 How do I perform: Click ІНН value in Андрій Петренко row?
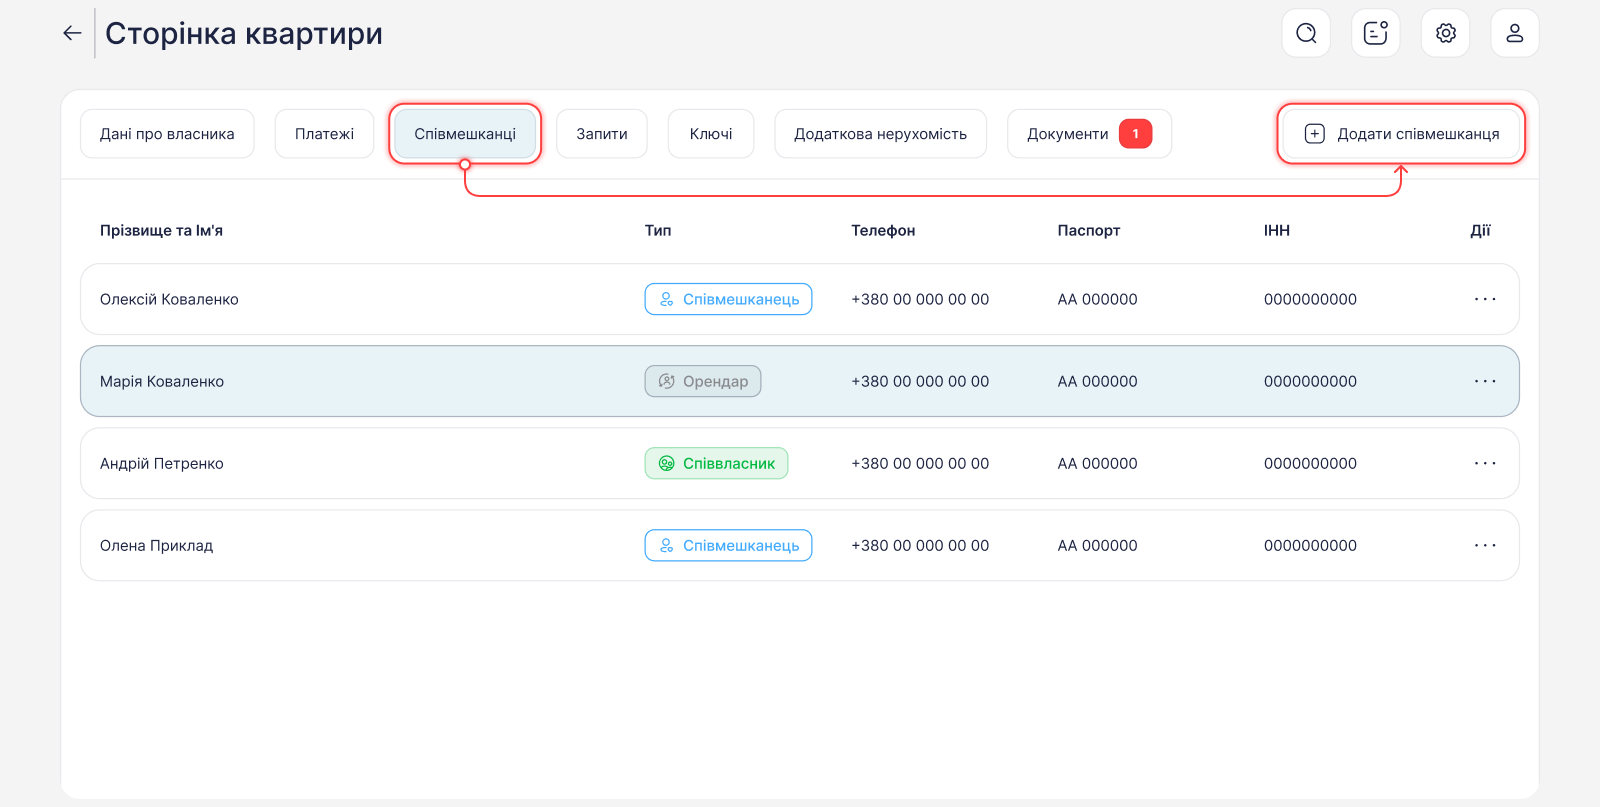coord(1310,463)
